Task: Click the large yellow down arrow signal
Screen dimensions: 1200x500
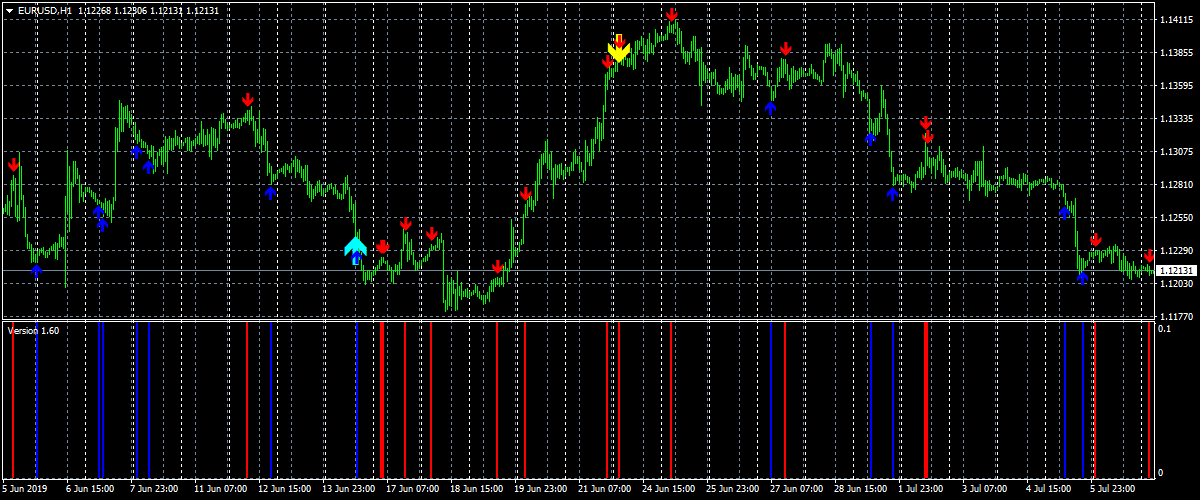Action: click(x=619, y=51)
